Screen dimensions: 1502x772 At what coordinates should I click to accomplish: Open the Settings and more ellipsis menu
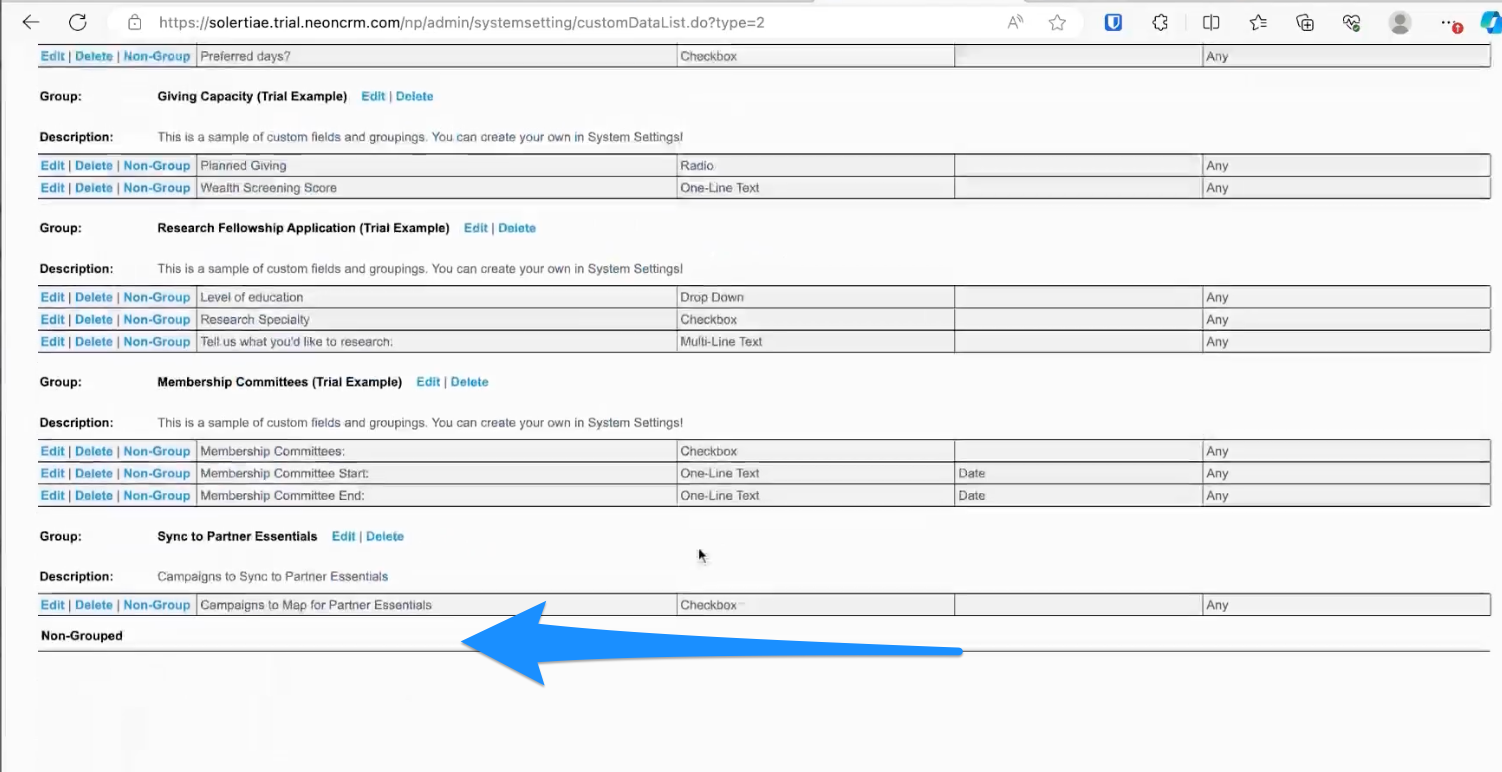tap(1451, 22)
